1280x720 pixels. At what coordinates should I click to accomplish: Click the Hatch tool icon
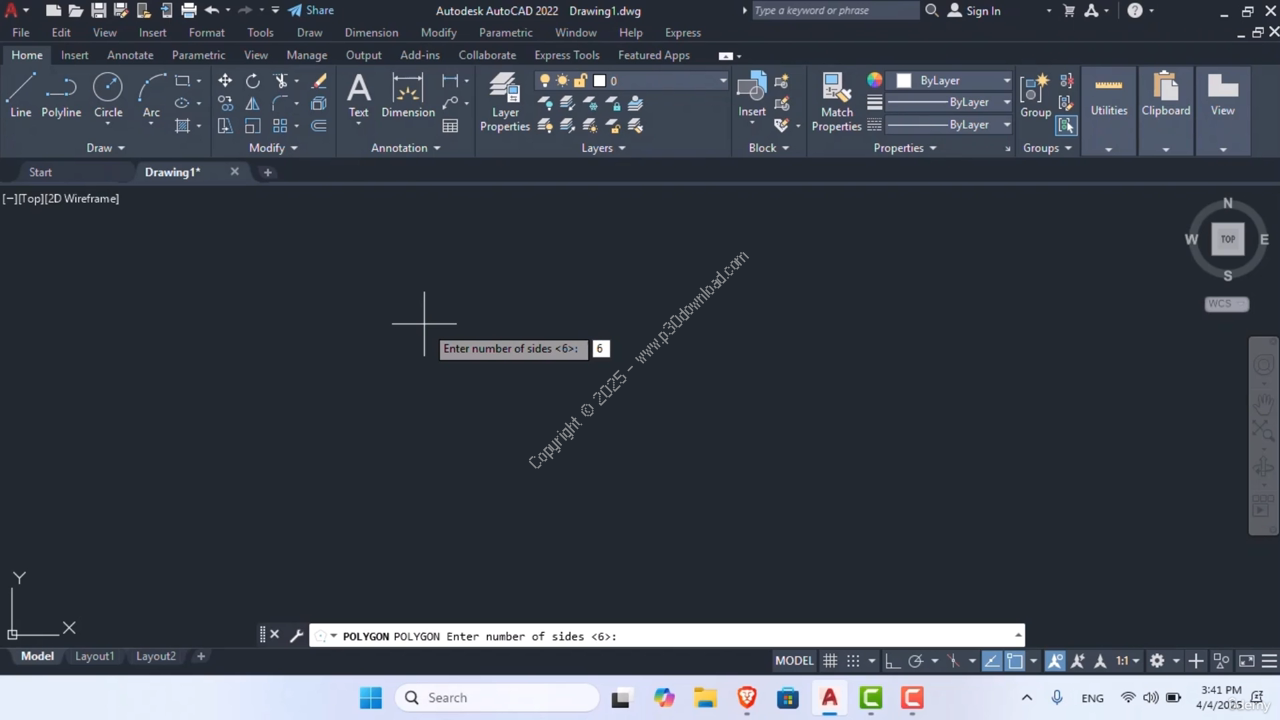182,126
